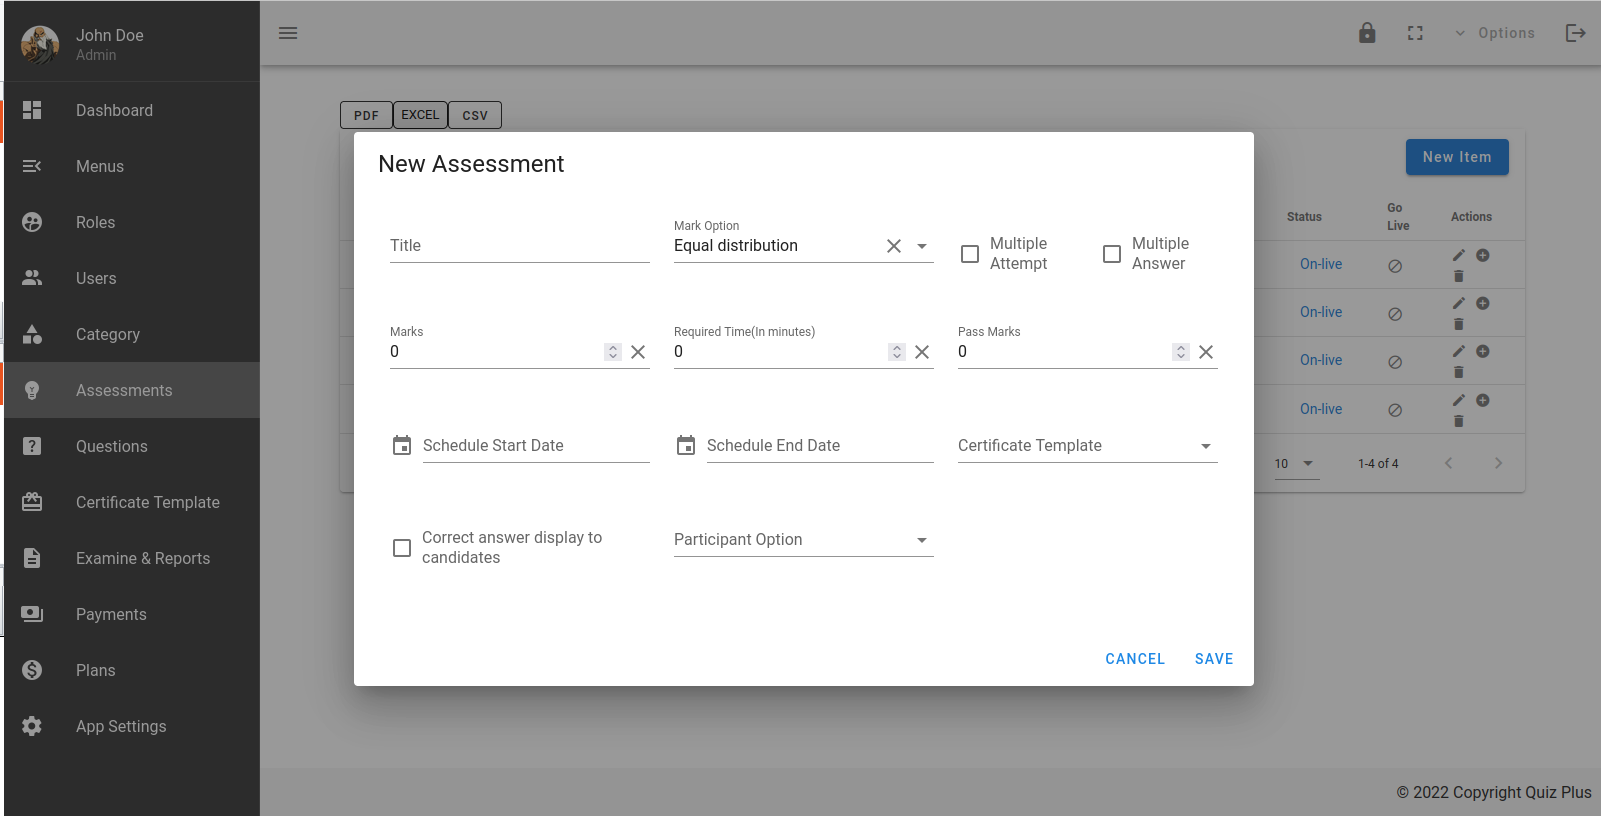Viewport: 1601px width, 816px height.
Task: Open the Participant Option dropdown
Action: 804,540
